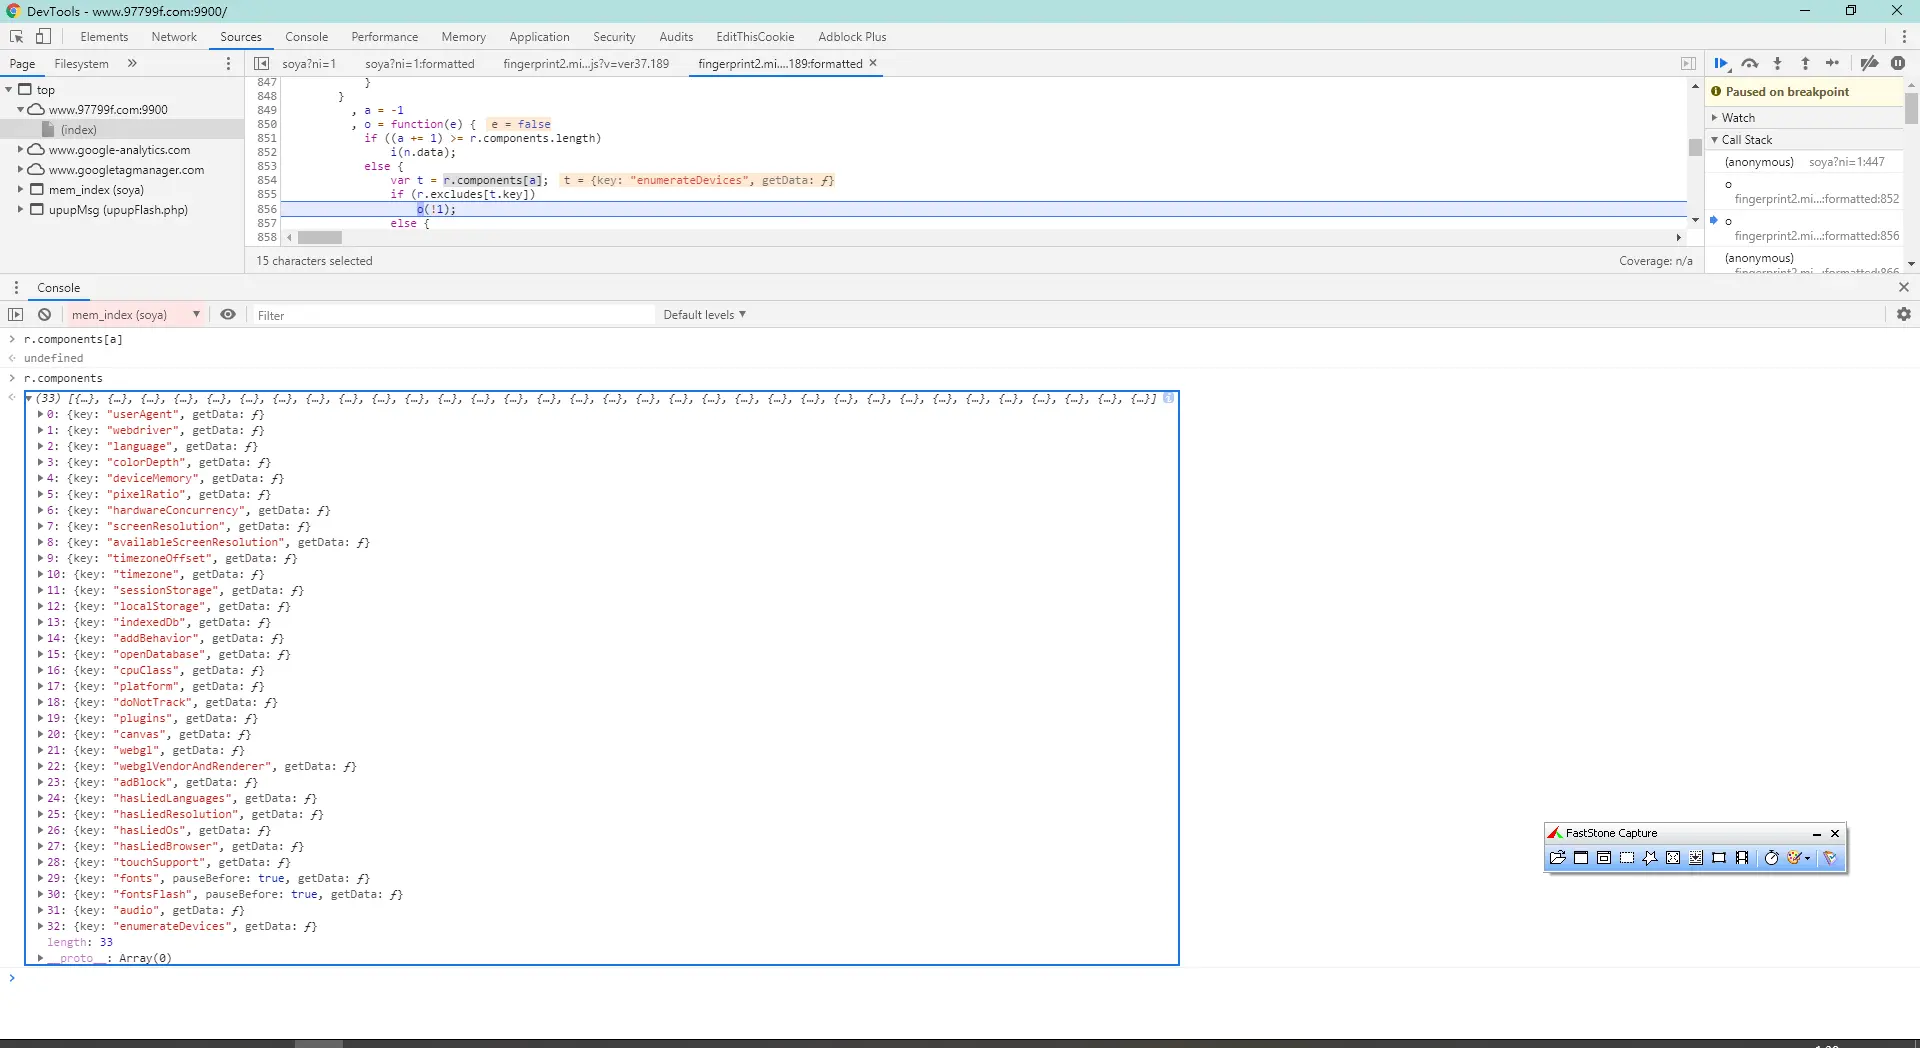Show the console sidebar

(15, 314)
